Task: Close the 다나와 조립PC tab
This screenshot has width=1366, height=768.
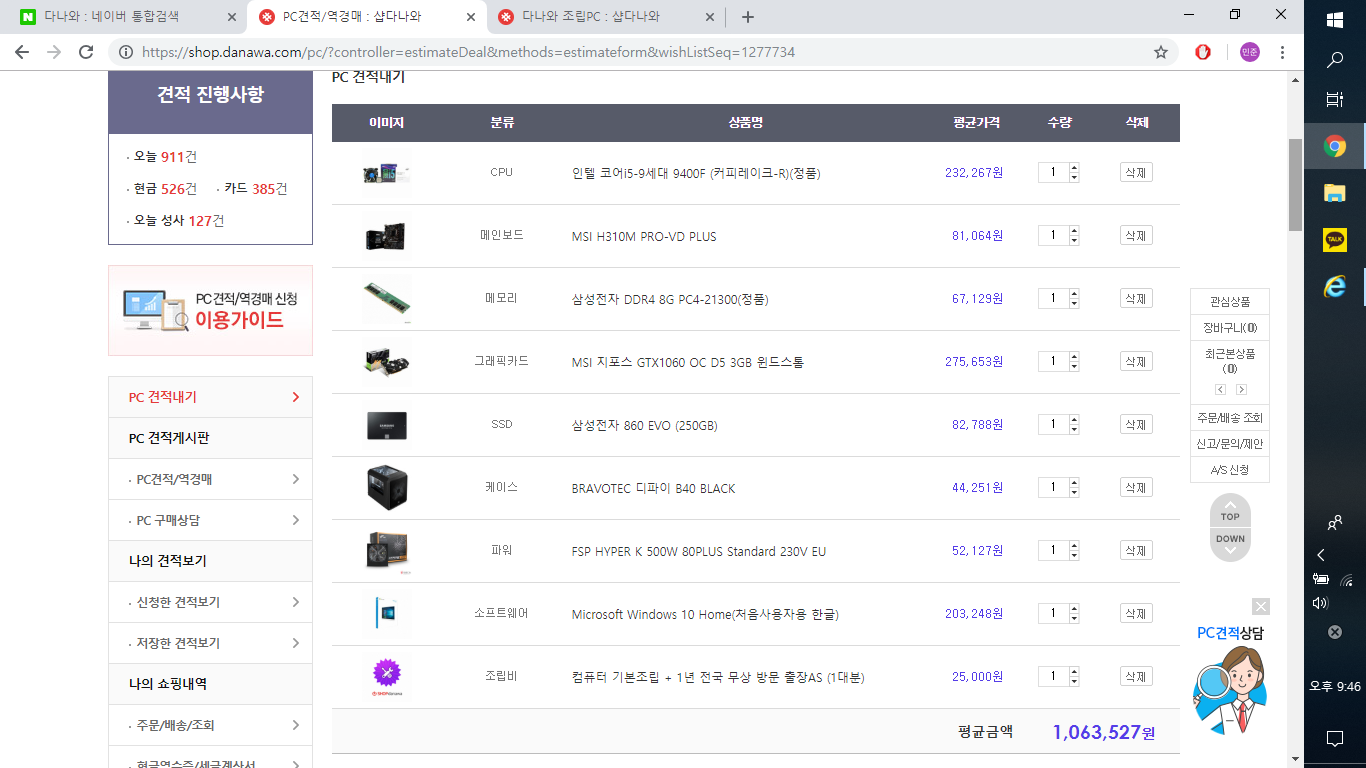Action: click(710, 17)
